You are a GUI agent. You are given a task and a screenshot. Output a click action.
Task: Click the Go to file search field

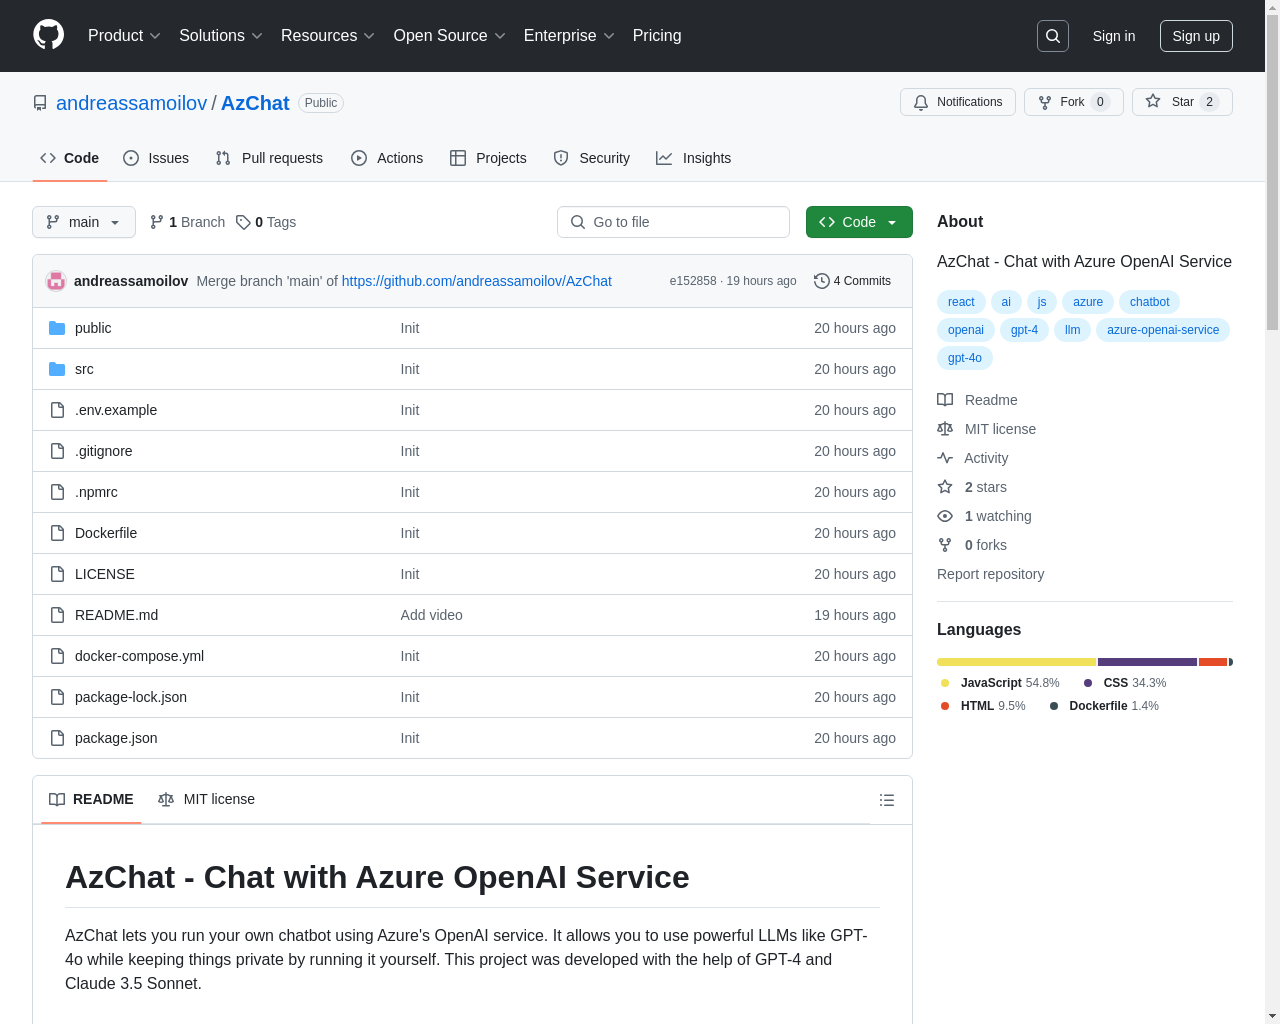[673, 222]
